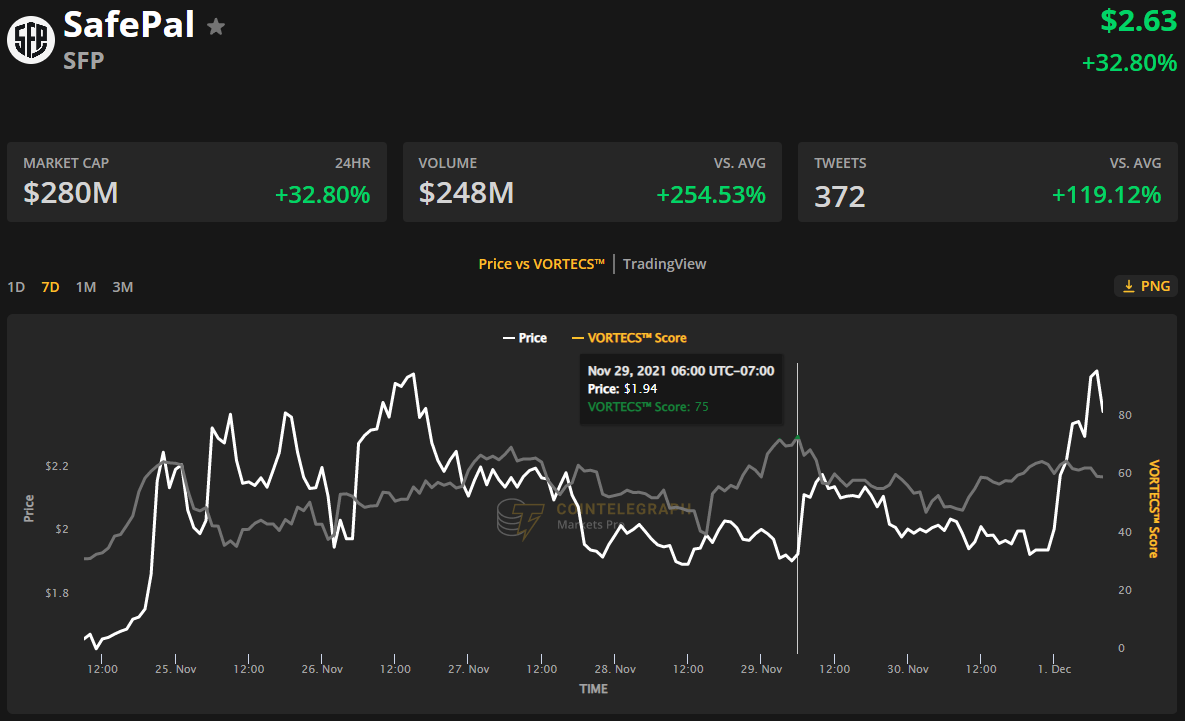Click the 26. Nov axis label
1185x721 pixels.
coord(322,669)
